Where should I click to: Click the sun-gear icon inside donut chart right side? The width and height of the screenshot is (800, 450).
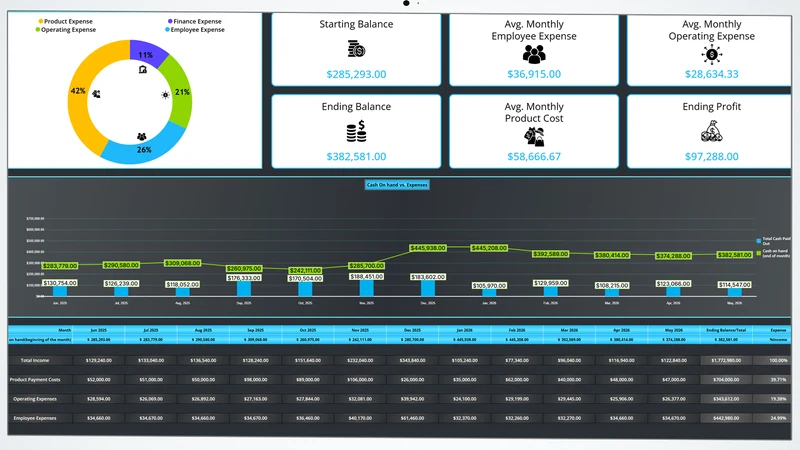(x=165, y=95)
